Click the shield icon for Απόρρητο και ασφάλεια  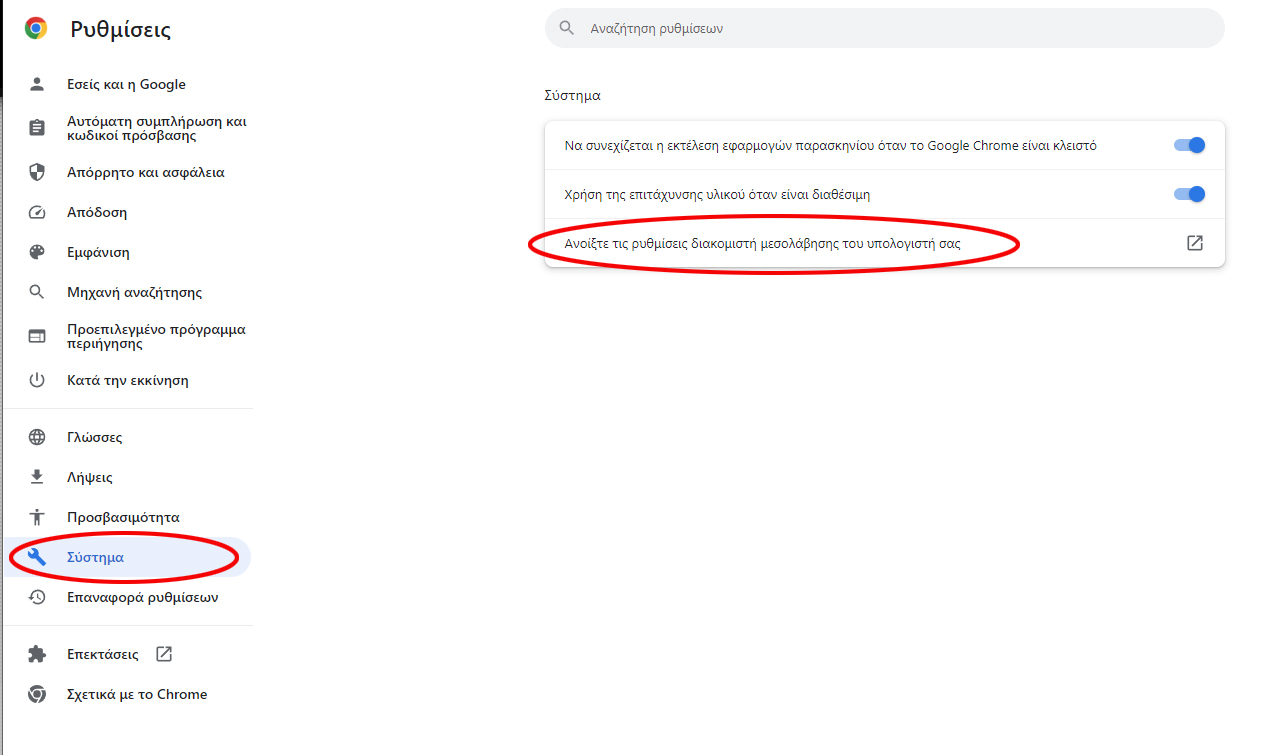pyautogui.click(x=37, y=172)
